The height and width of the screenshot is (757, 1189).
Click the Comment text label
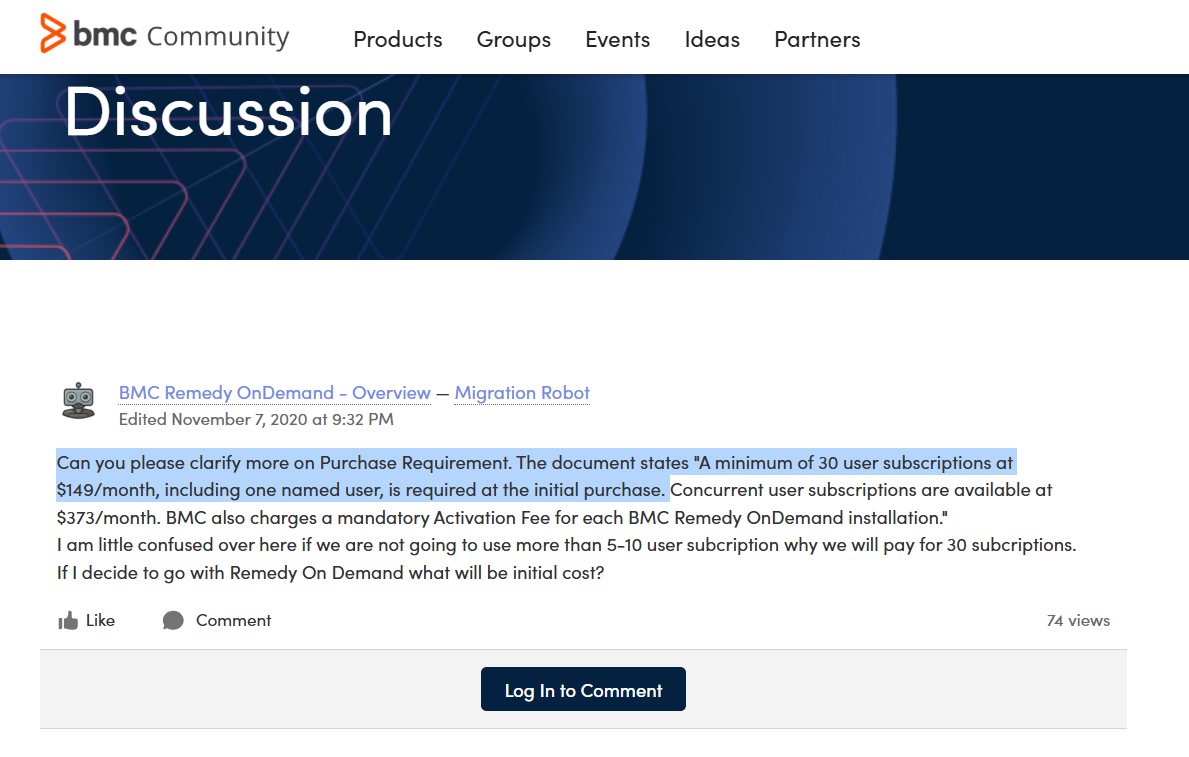pyautogui.click(x=233, y=620)
